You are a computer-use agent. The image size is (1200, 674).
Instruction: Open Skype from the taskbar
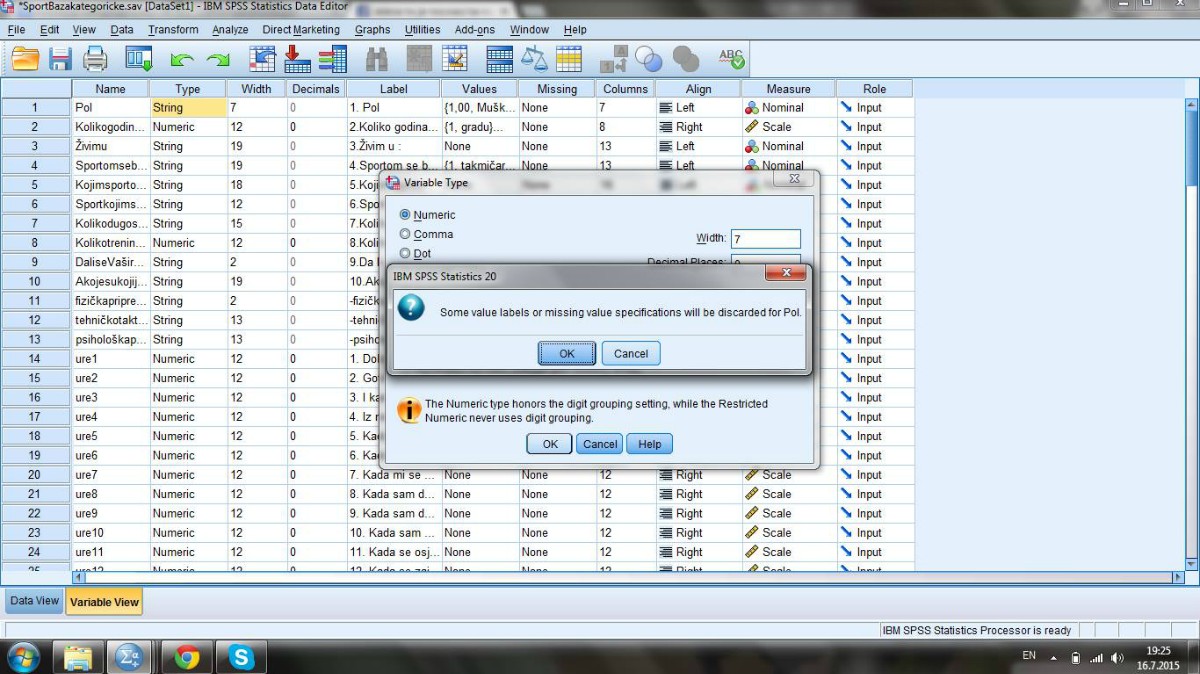point(240,657)
